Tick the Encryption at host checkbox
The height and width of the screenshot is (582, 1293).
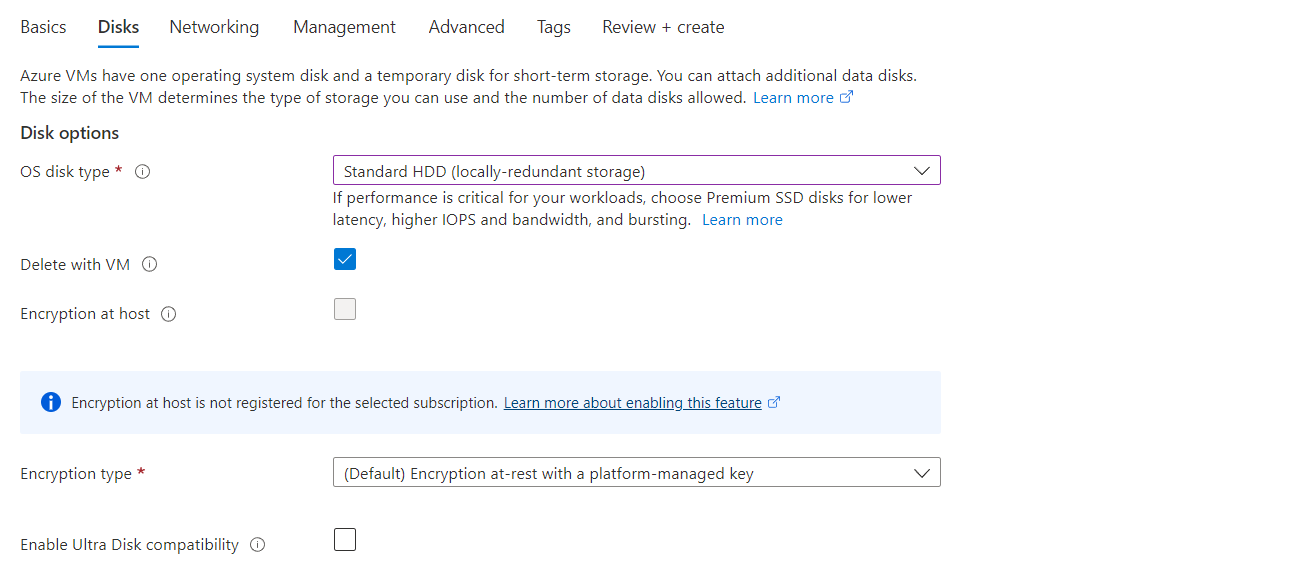(x=345, y=309)
